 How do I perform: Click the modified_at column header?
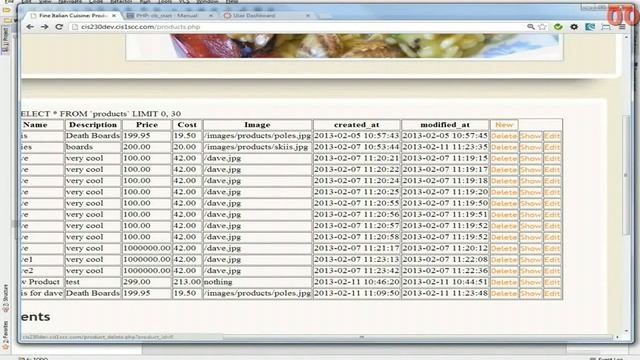(x=445, y=125)
